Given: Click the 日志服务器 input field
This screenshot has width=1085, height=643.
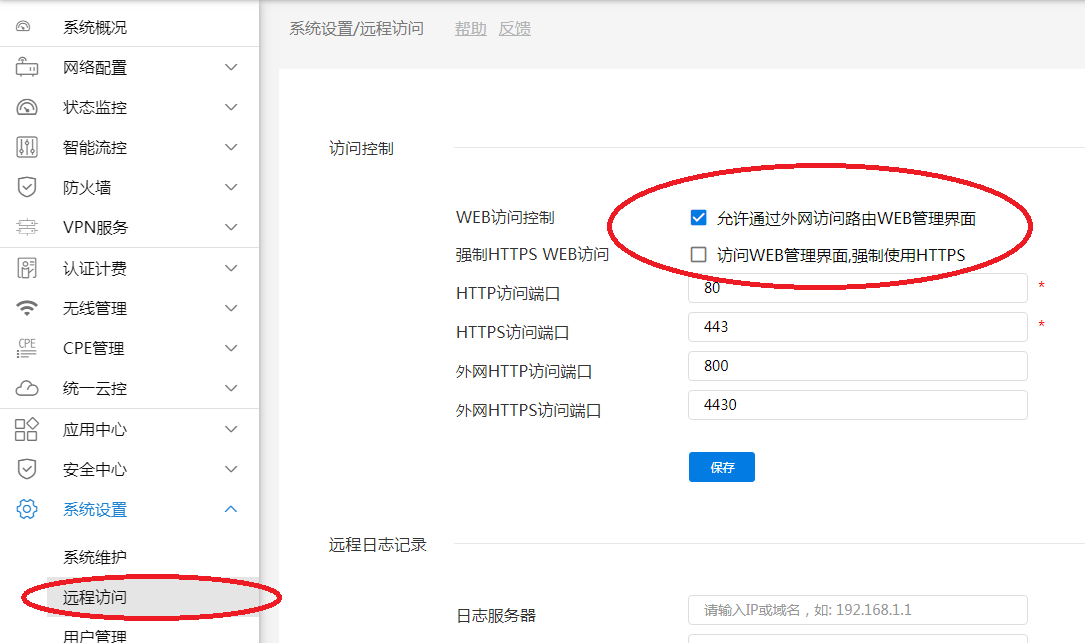Looking at the screenshot, I should tap(857, 610).
